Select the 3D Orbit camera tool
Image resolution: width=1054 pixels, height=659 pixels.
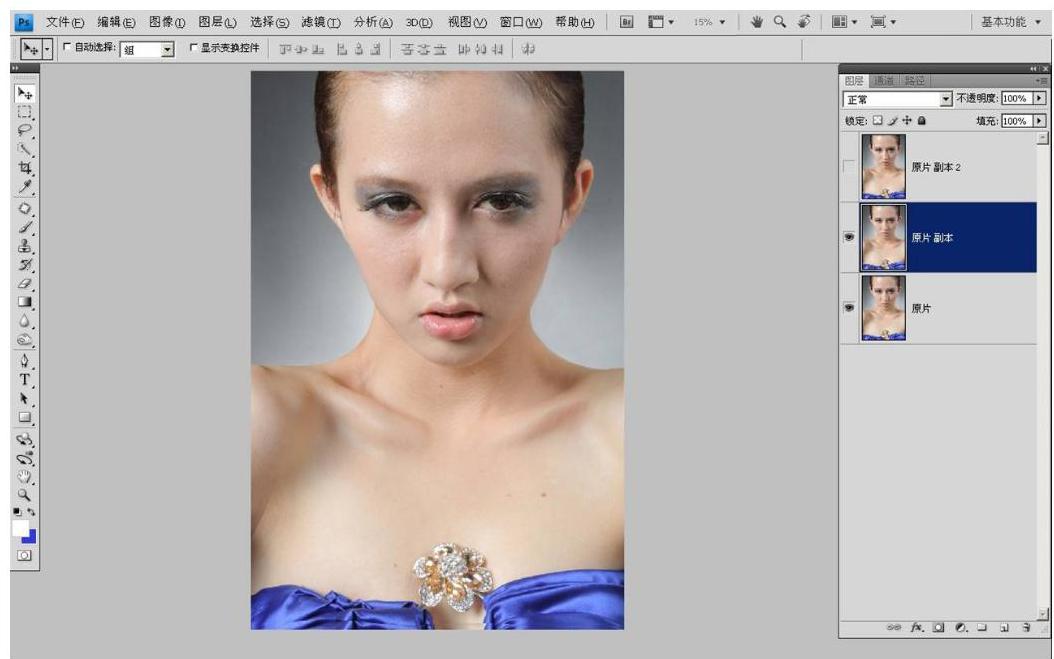pos(25,459)
